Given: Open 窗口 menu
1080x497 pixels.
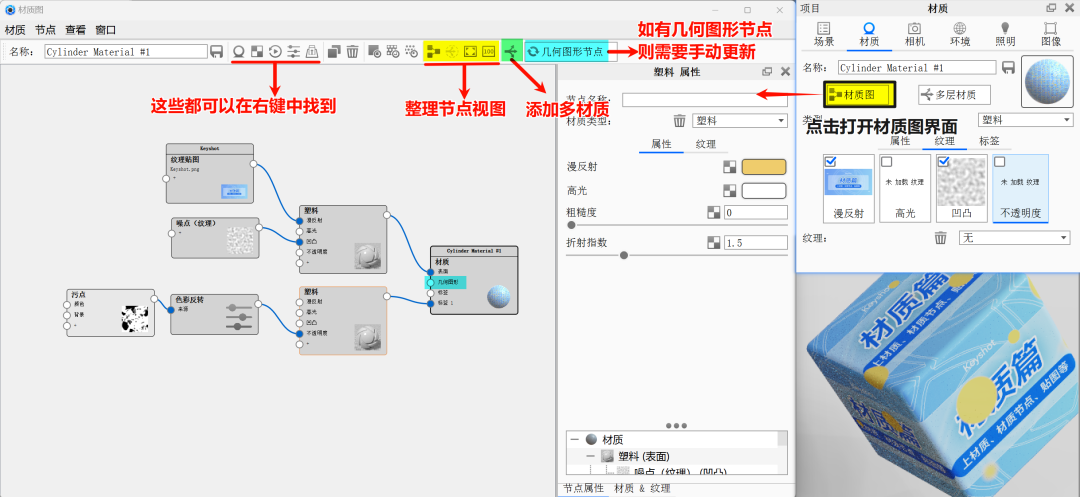Looking at the screenshot, I should (x=106, y=30).
